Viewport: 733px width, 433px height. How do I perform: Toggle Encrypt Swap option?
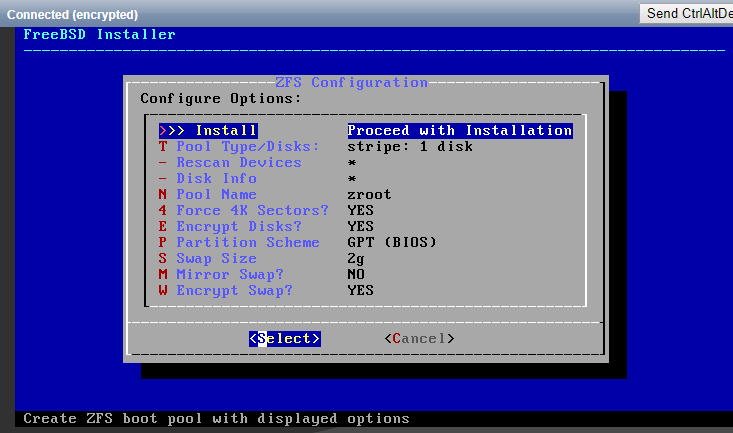click(x=226, y=290)
